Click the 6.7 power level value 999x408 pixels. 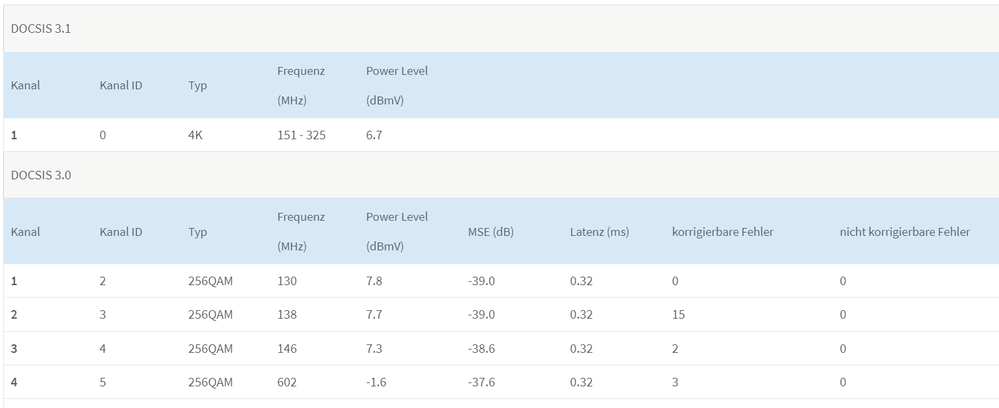374,135
